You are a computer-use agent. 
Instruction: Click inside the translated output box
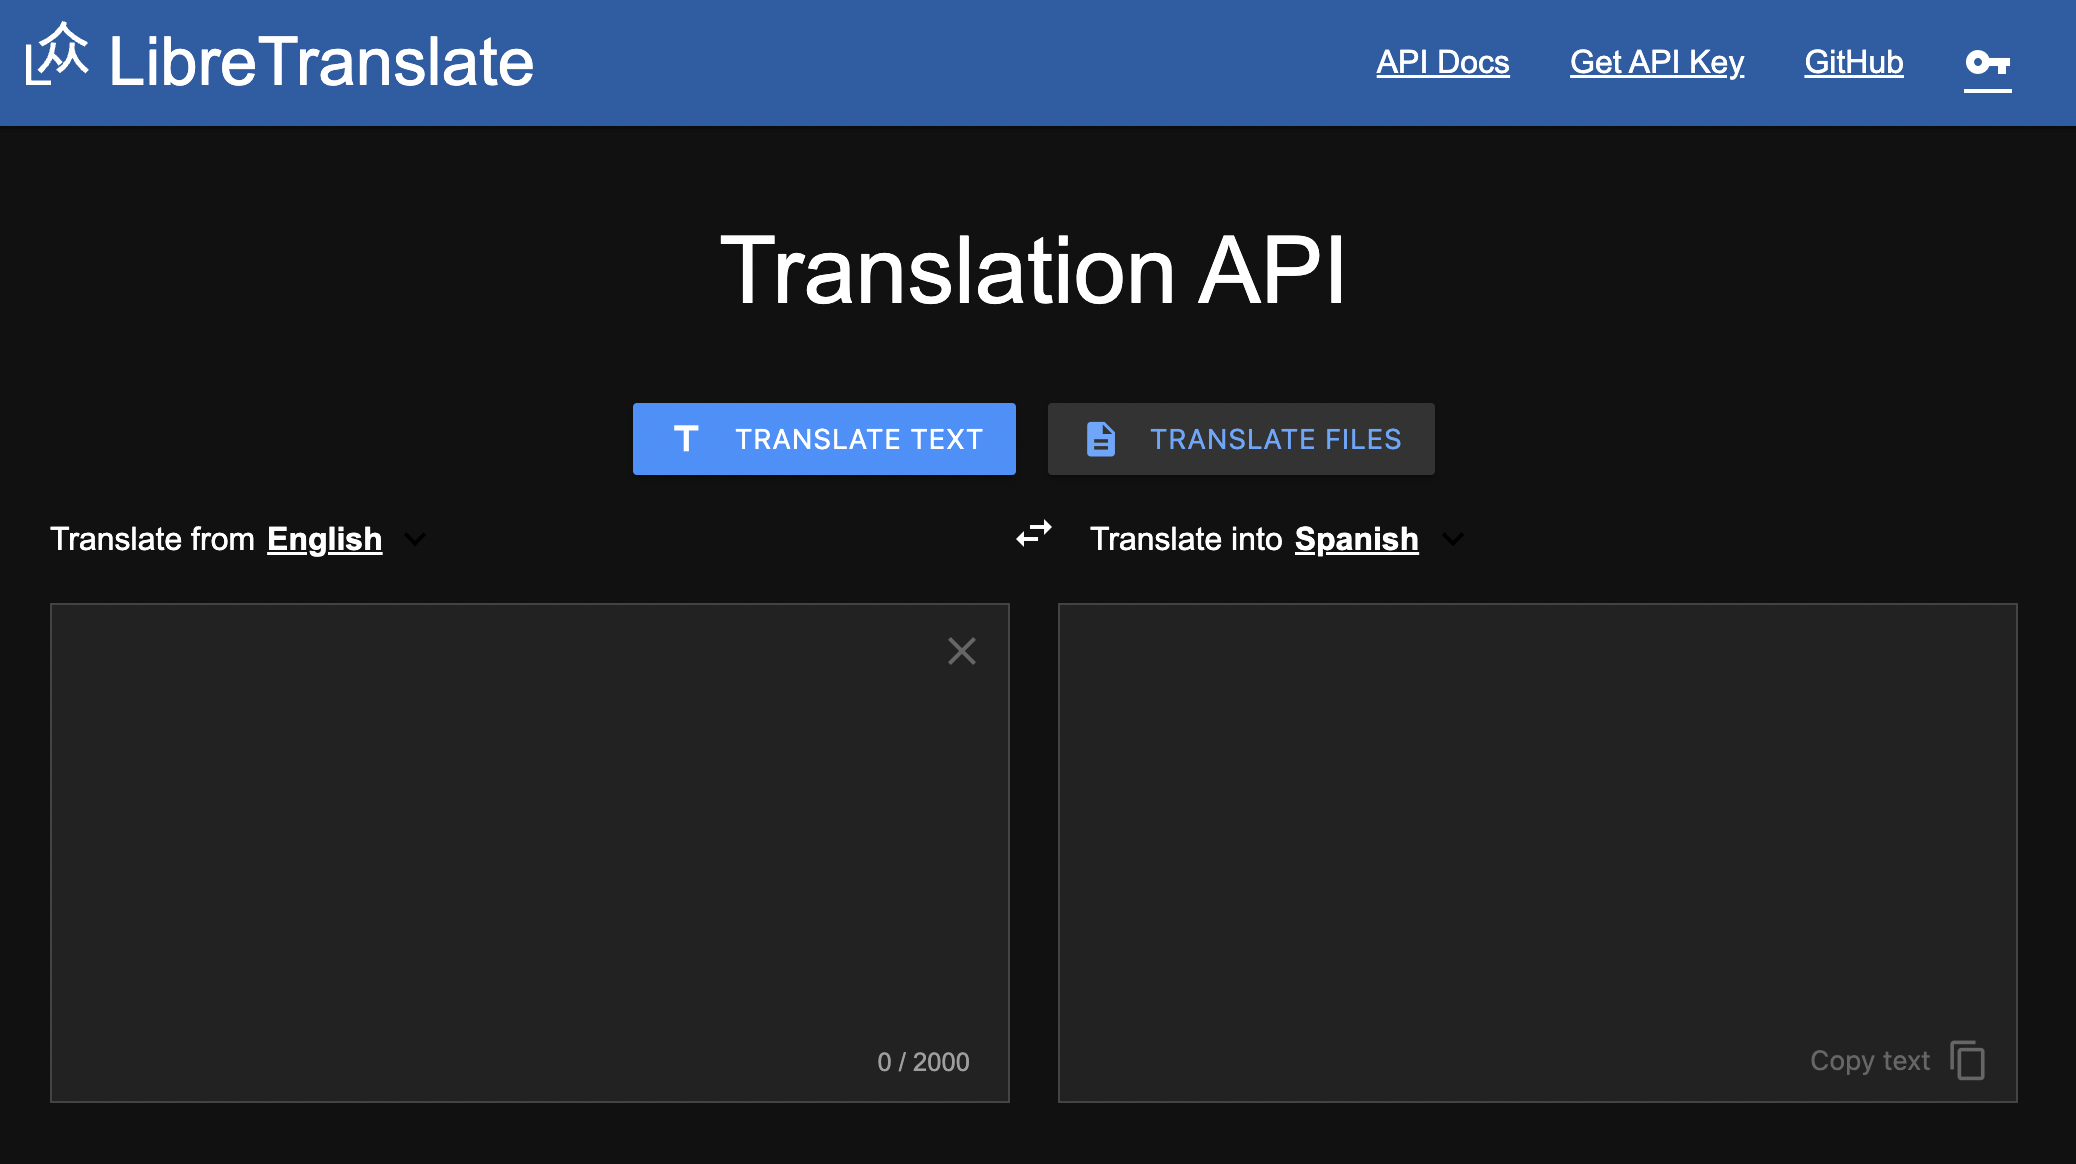click(1538, 852)
